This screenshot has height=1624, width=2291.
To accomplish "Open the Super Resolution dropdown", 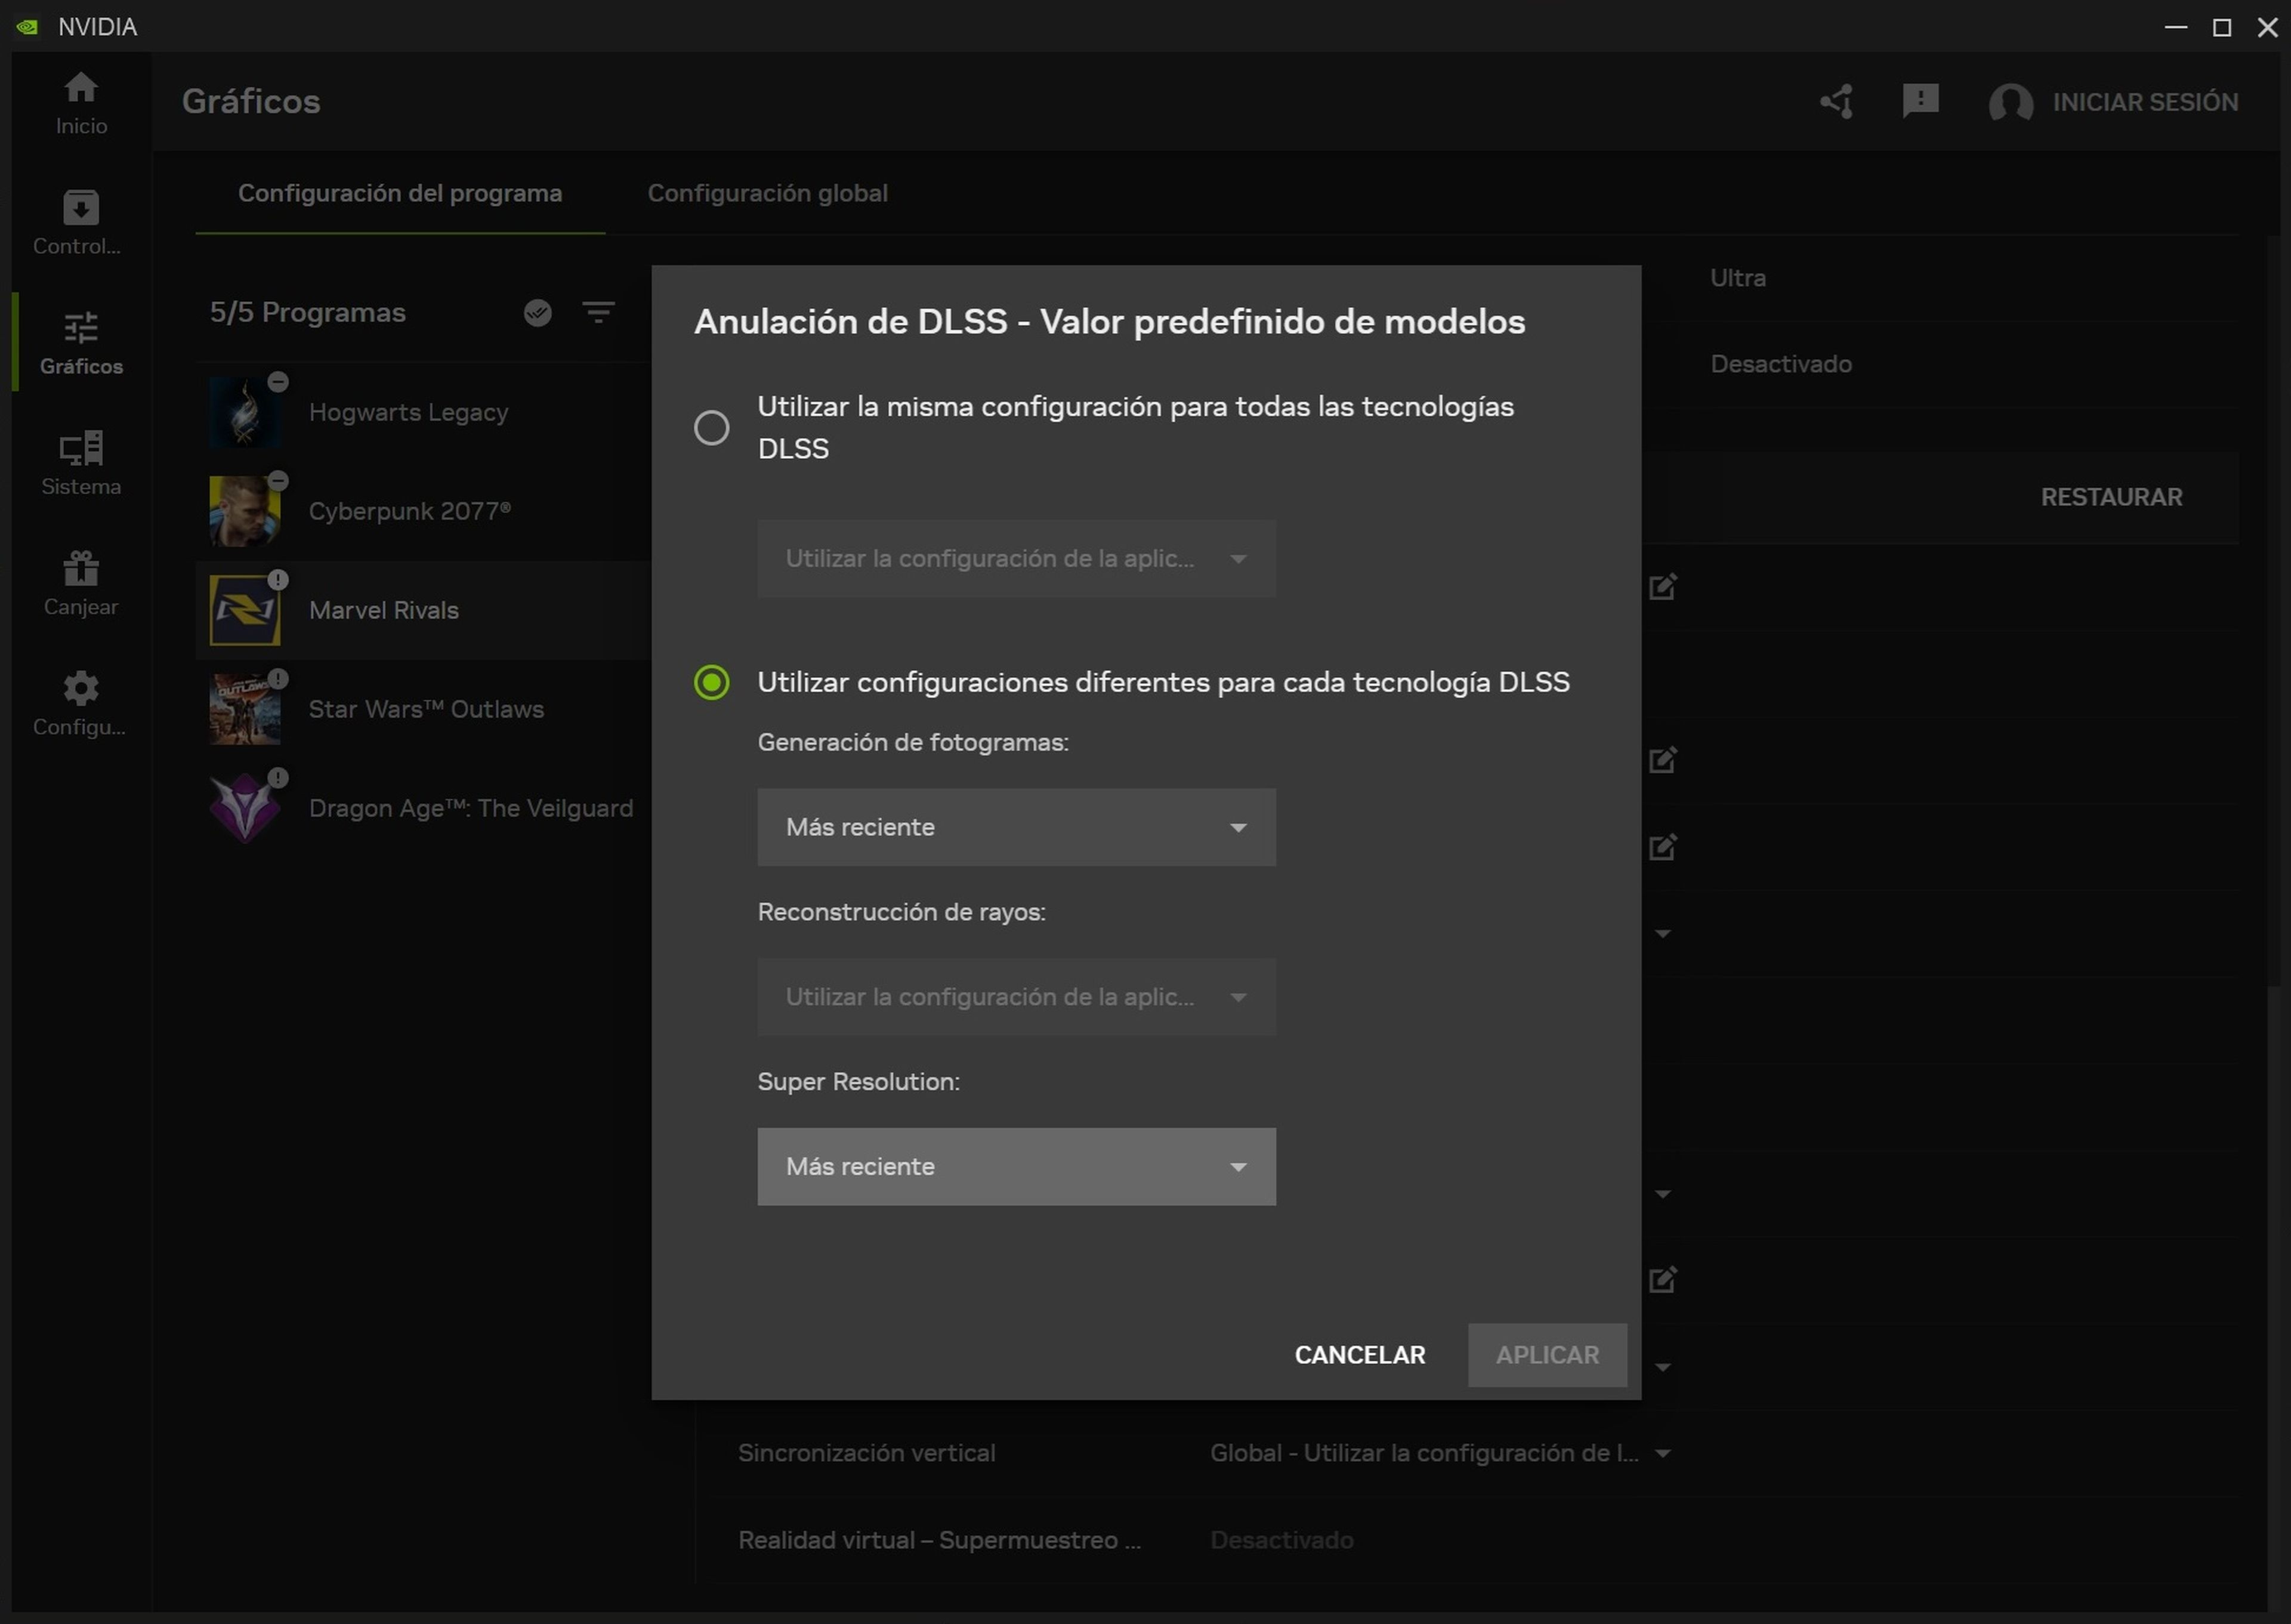I will tap(1016, 1166).
